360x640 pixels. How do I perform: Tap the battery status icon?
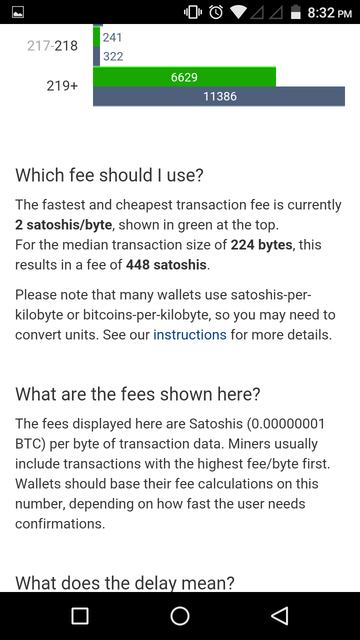(296, 13)
